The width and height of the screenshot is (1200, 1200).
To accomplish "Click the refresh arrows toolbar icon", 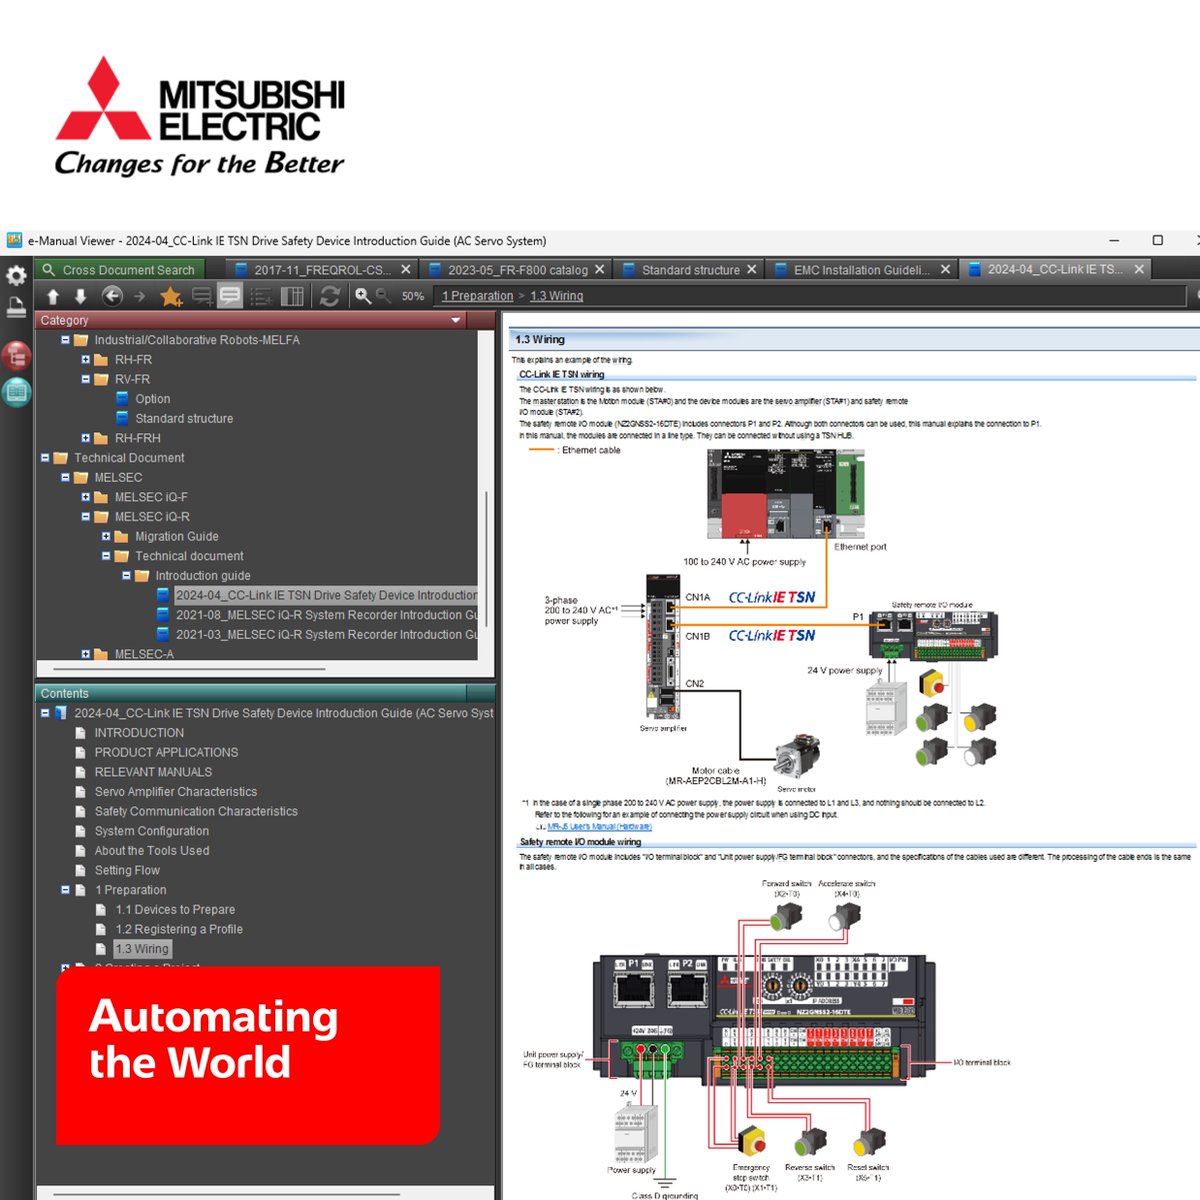I will click(x=329, y=296).
